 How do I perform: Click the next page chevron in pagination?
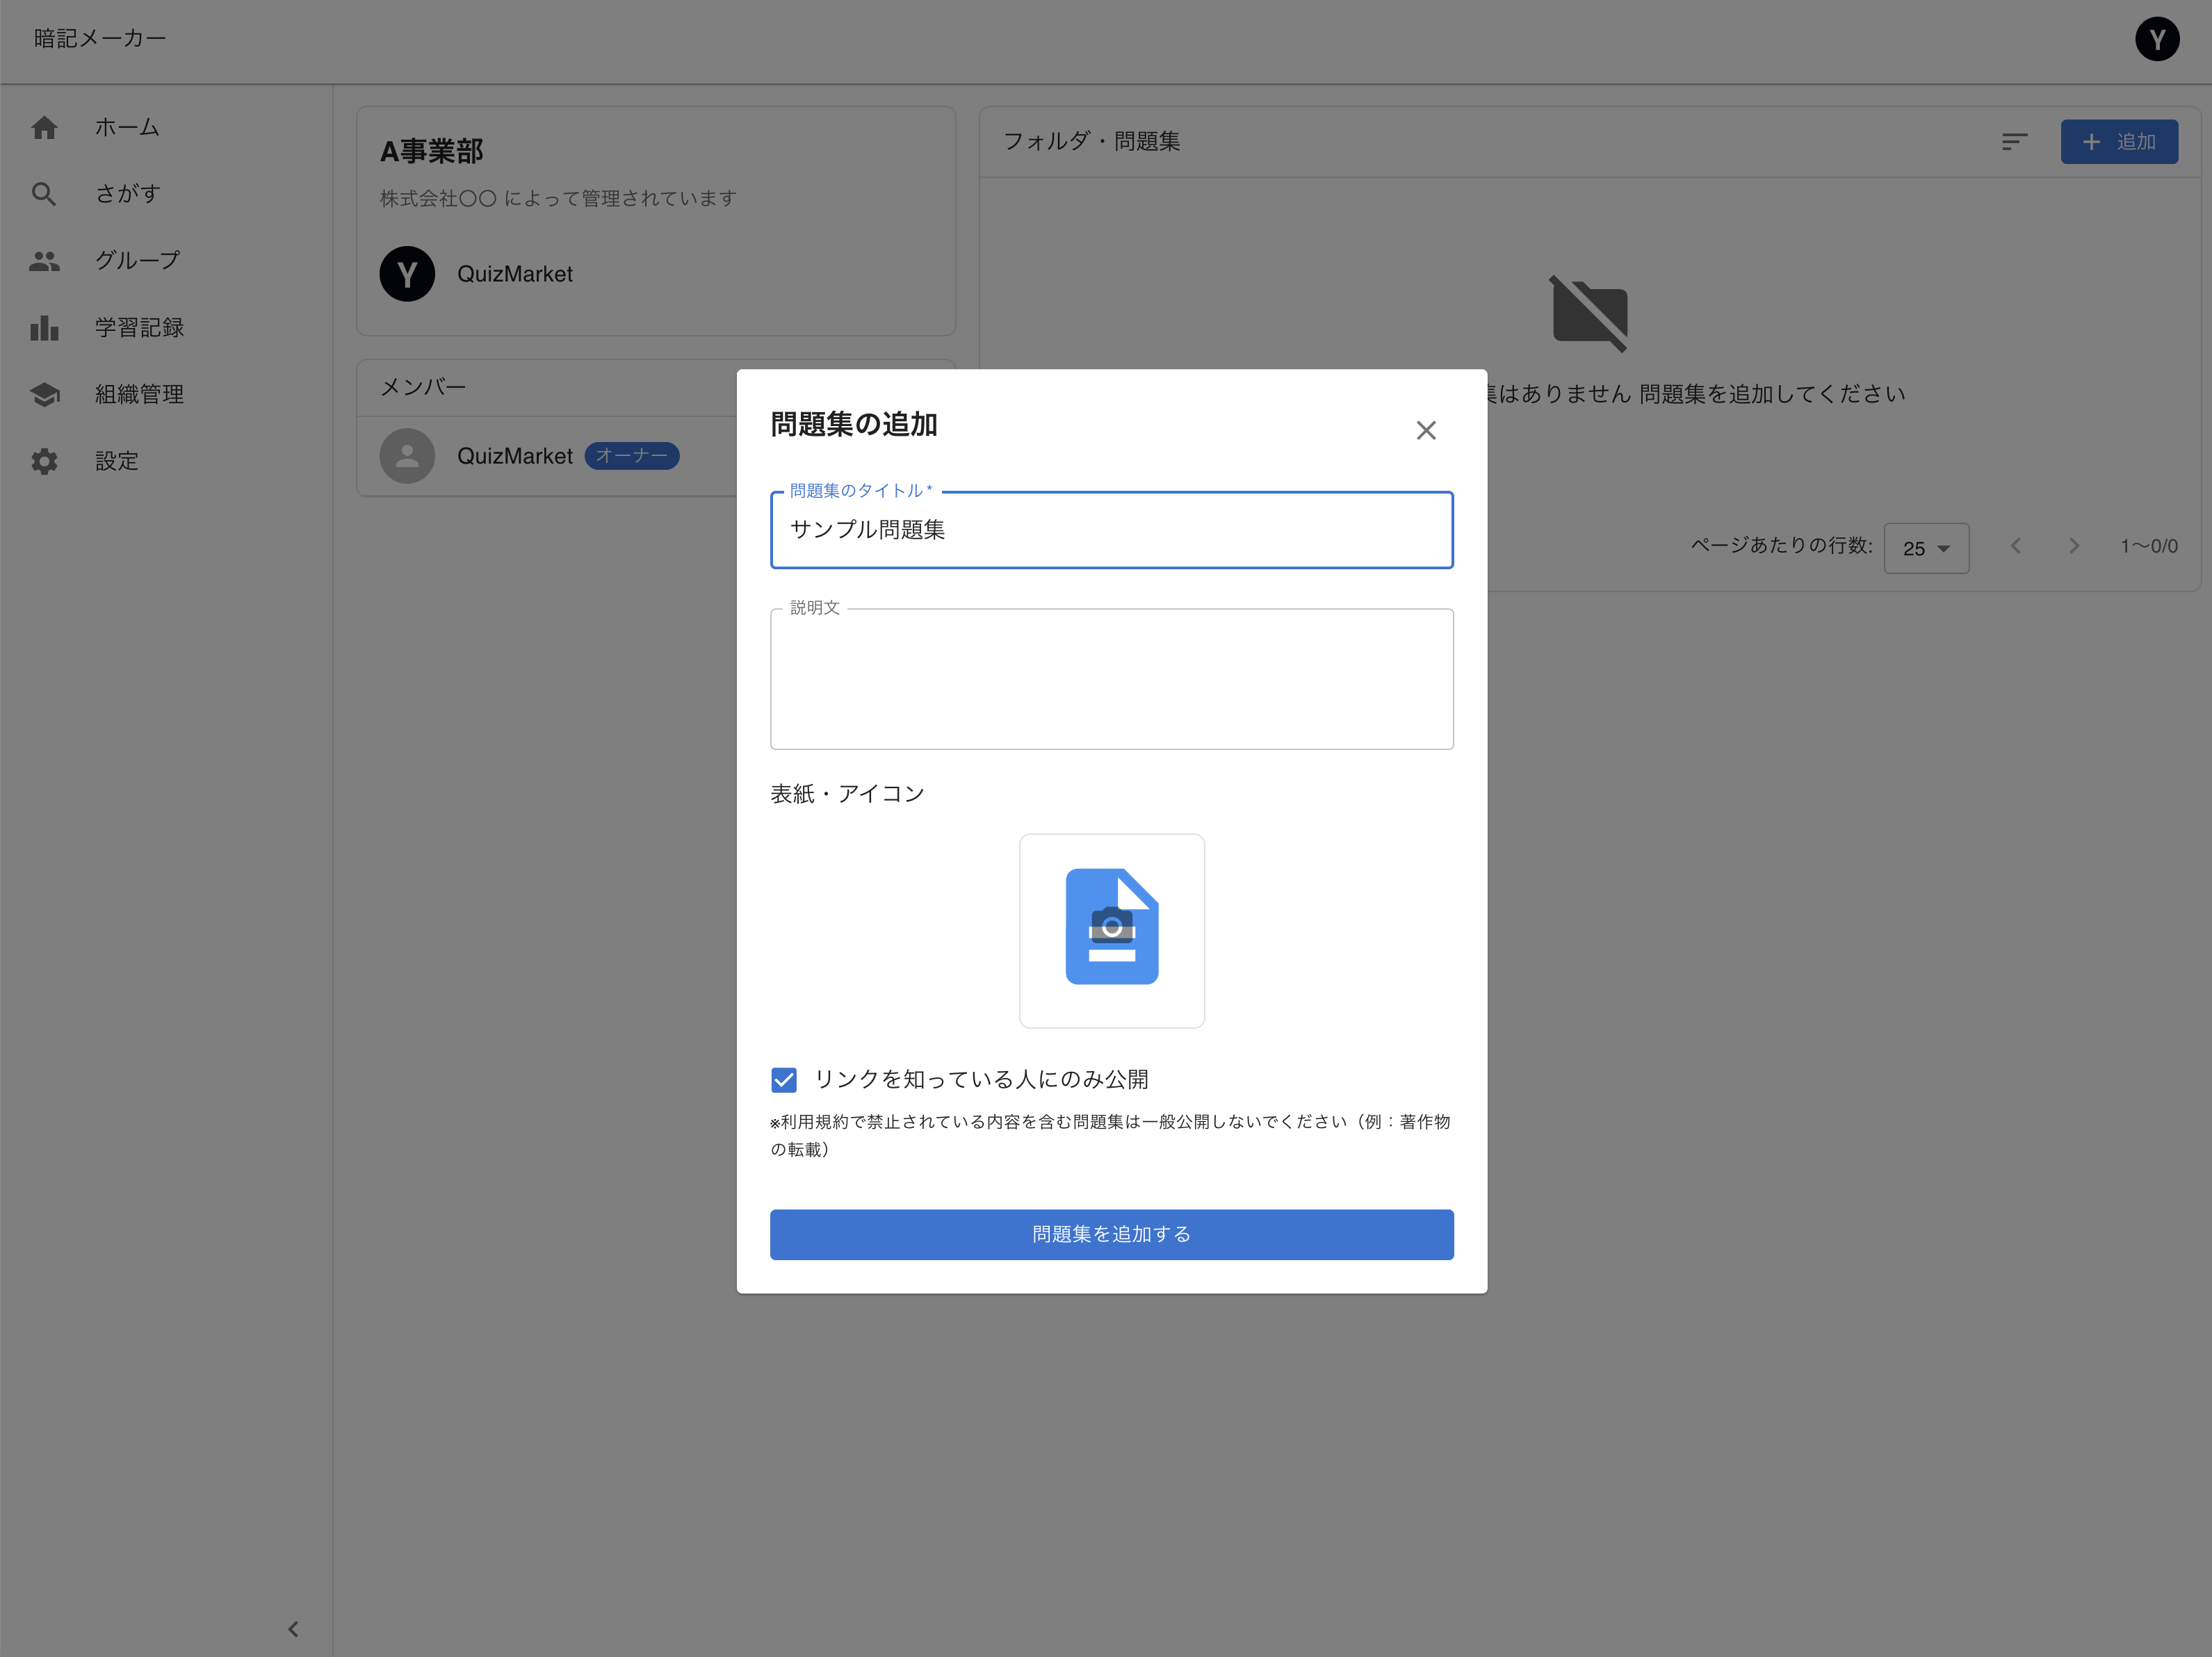pos(2074,546)
